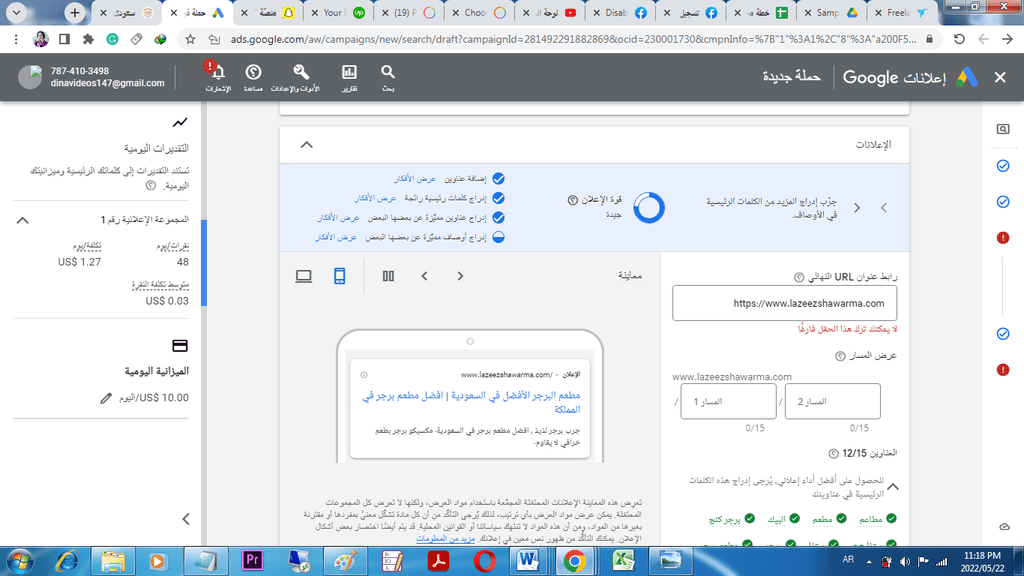Screen dimensions: 1024x576
Task: Switch to the 'Freela' browser tab
Action: (901, 12)
